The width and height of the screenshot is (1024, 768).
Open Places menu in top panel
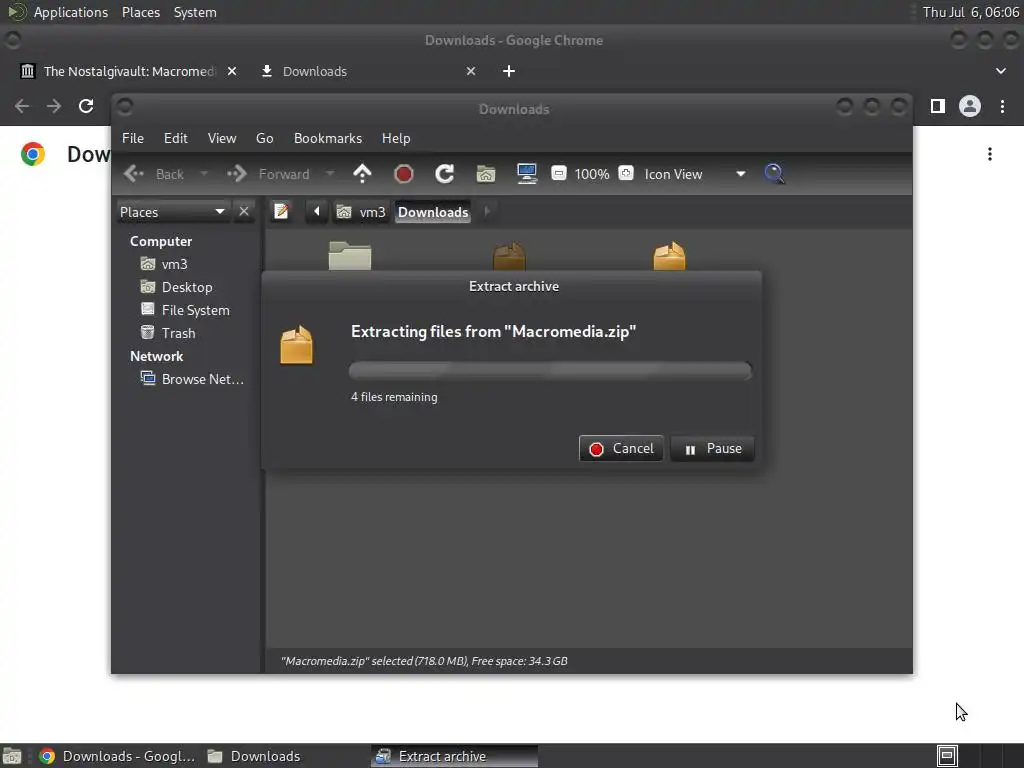coord(141,12)
